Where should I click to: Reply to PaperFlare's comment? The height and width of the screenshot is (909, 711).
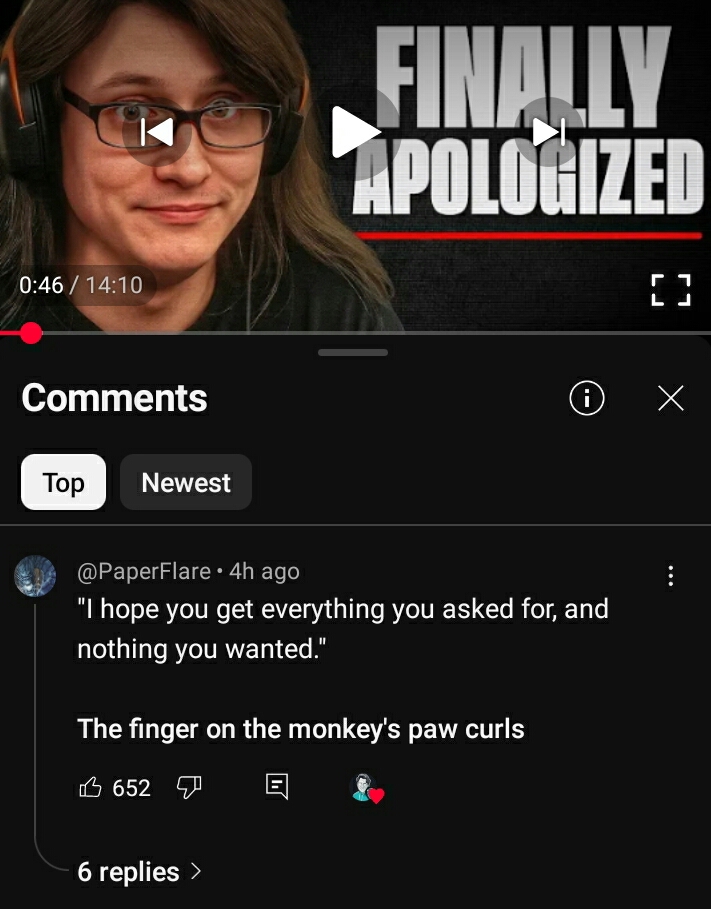(x=277, y=787)
